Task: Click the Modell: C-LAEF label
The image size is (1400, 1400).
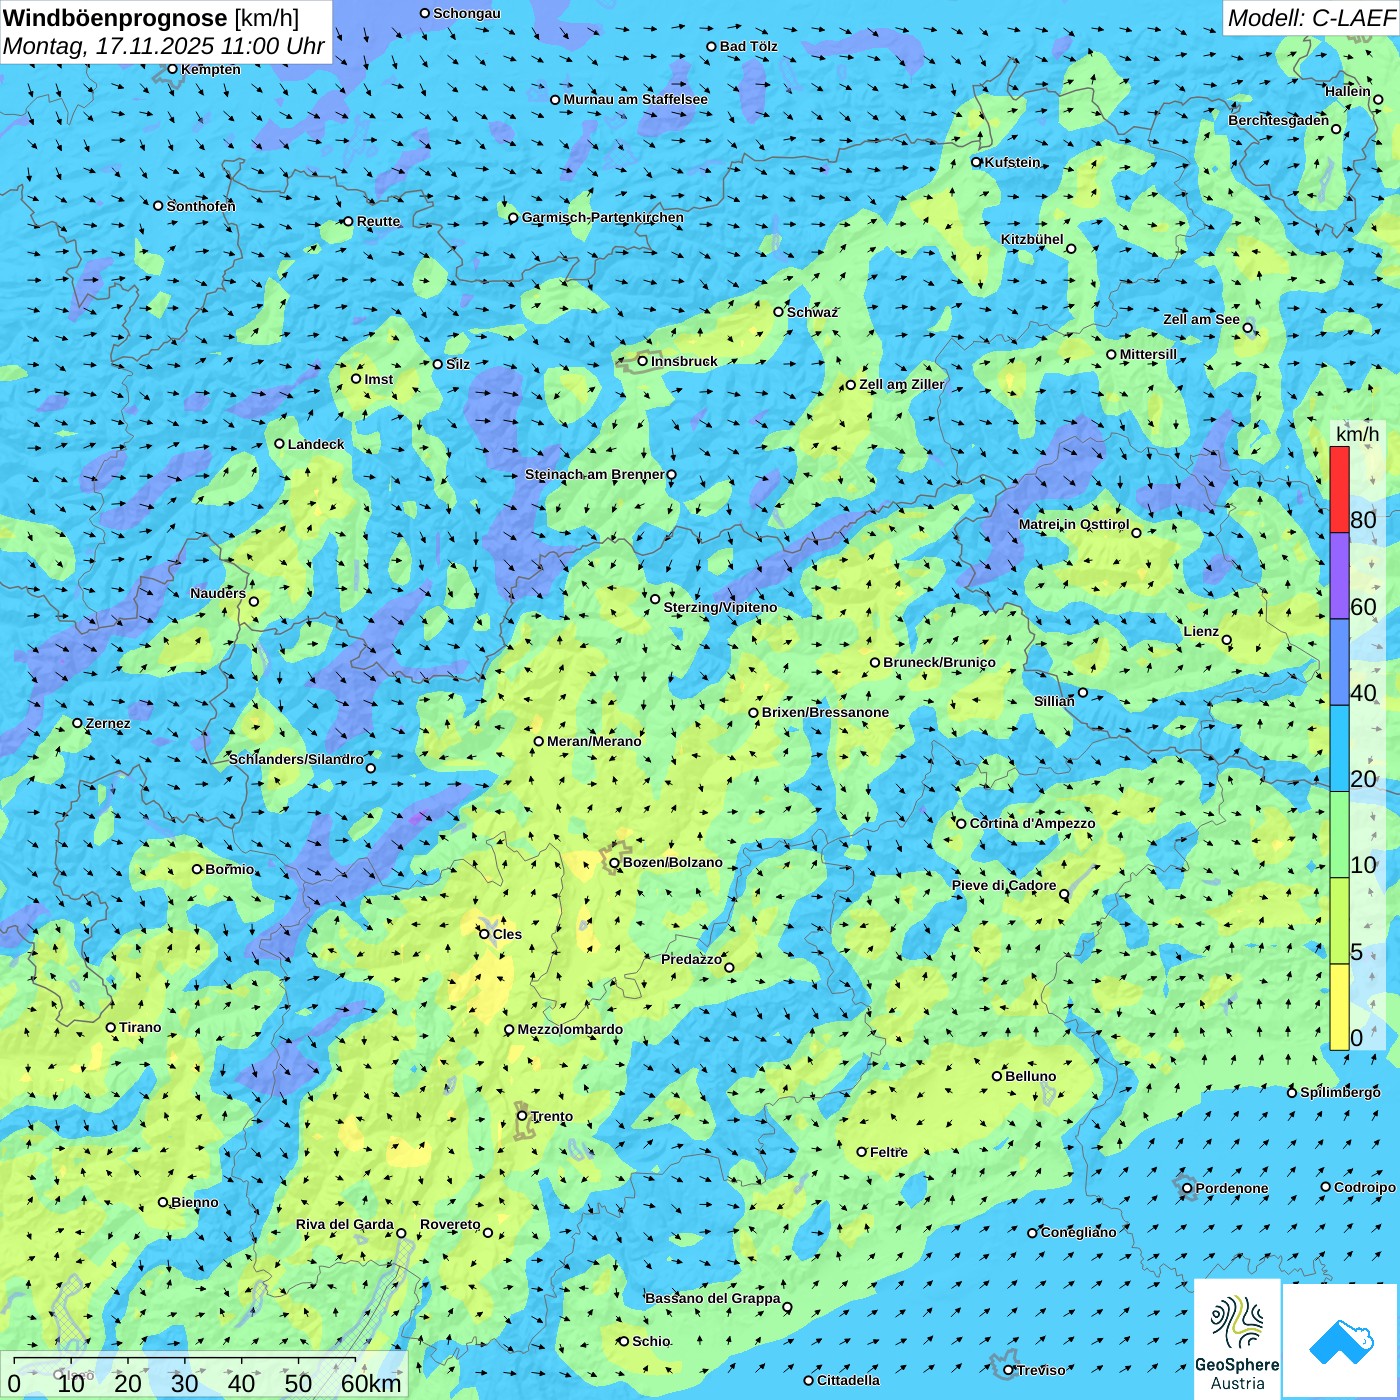Action: coord(1311,18)
